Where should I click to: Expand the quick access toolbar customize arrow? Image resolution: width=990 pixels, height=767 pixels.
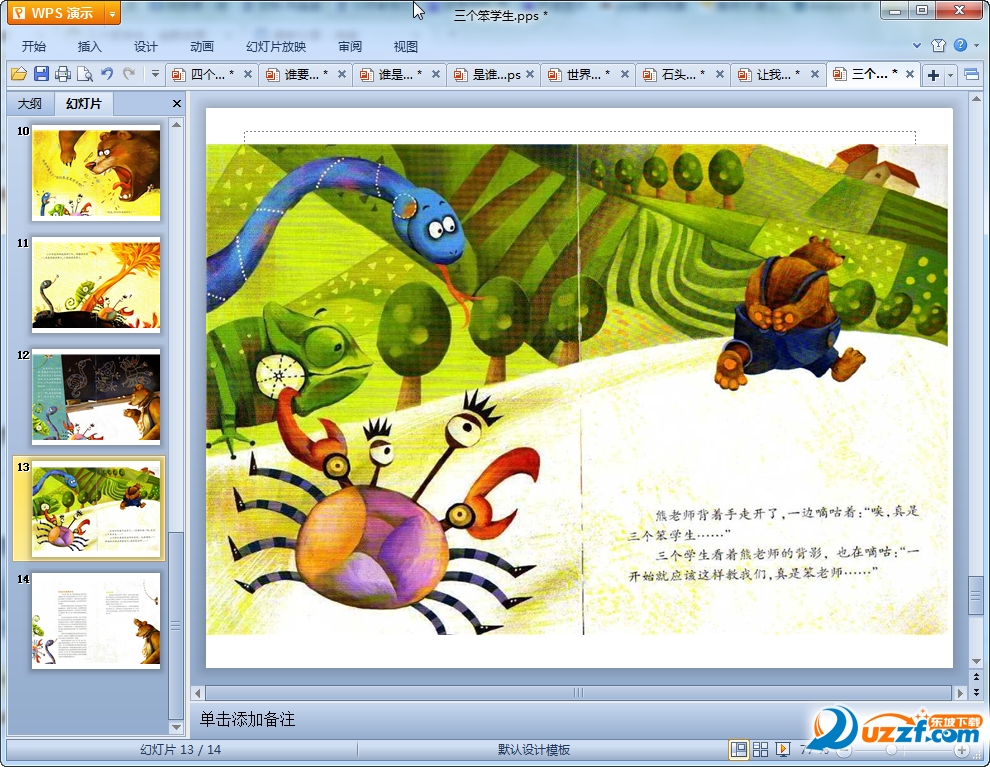[155, 74]
